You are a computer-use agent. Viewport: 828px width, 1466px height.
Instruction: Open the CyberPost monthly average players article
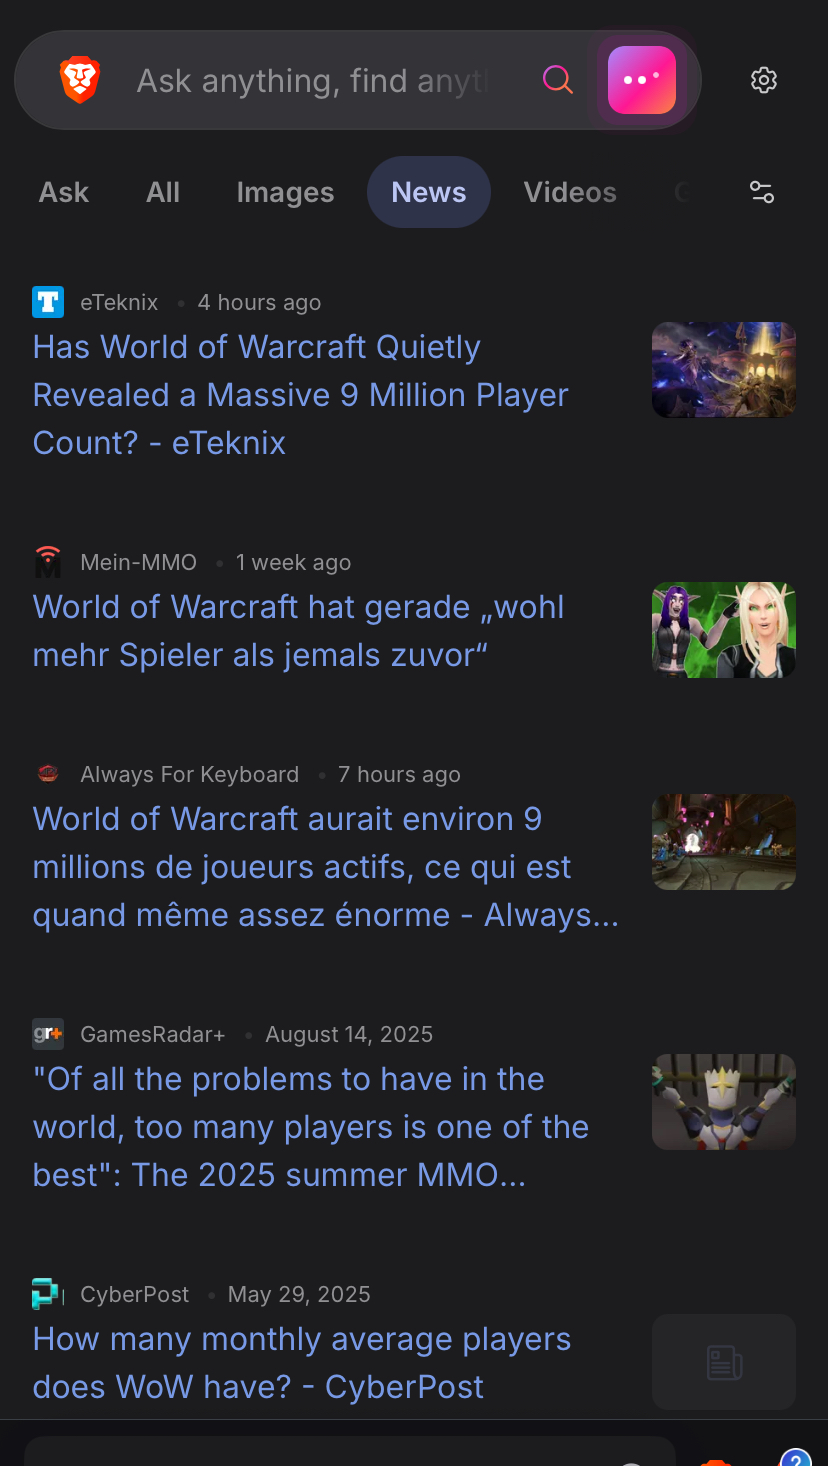302,1363
